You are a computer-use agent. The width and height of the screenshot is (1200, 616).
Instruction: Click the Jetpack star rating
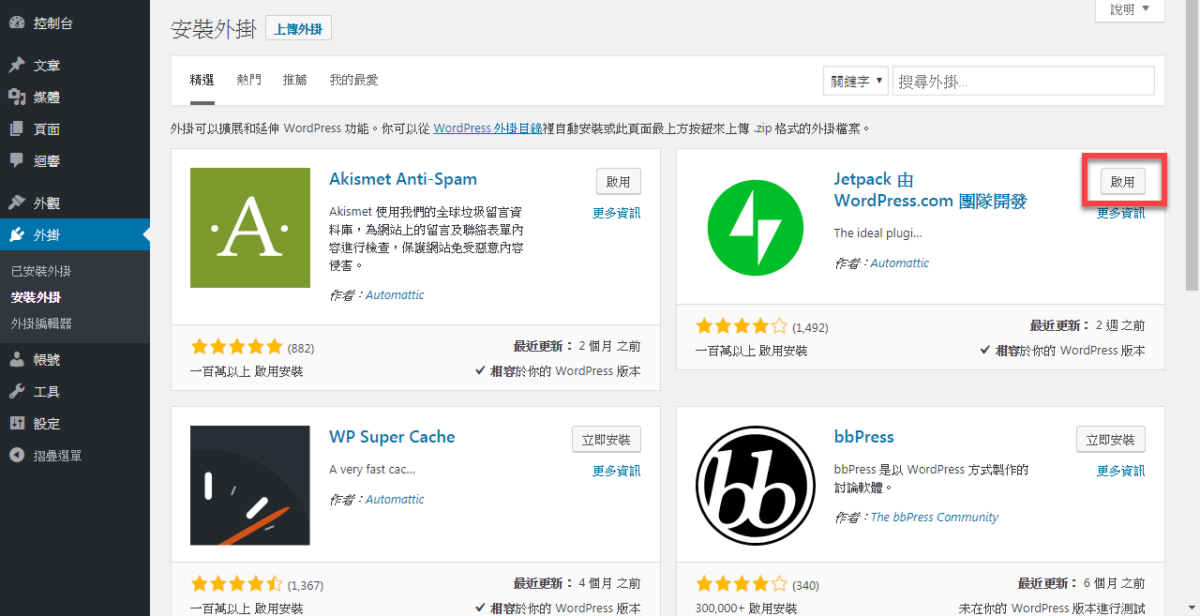742,326
